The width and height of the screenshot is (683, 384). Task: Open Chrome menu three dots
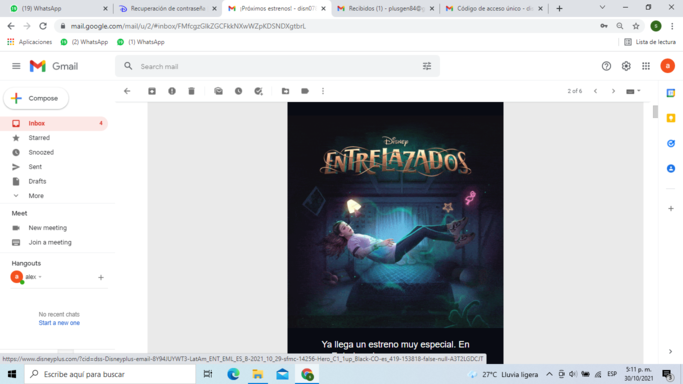(672, 26)
